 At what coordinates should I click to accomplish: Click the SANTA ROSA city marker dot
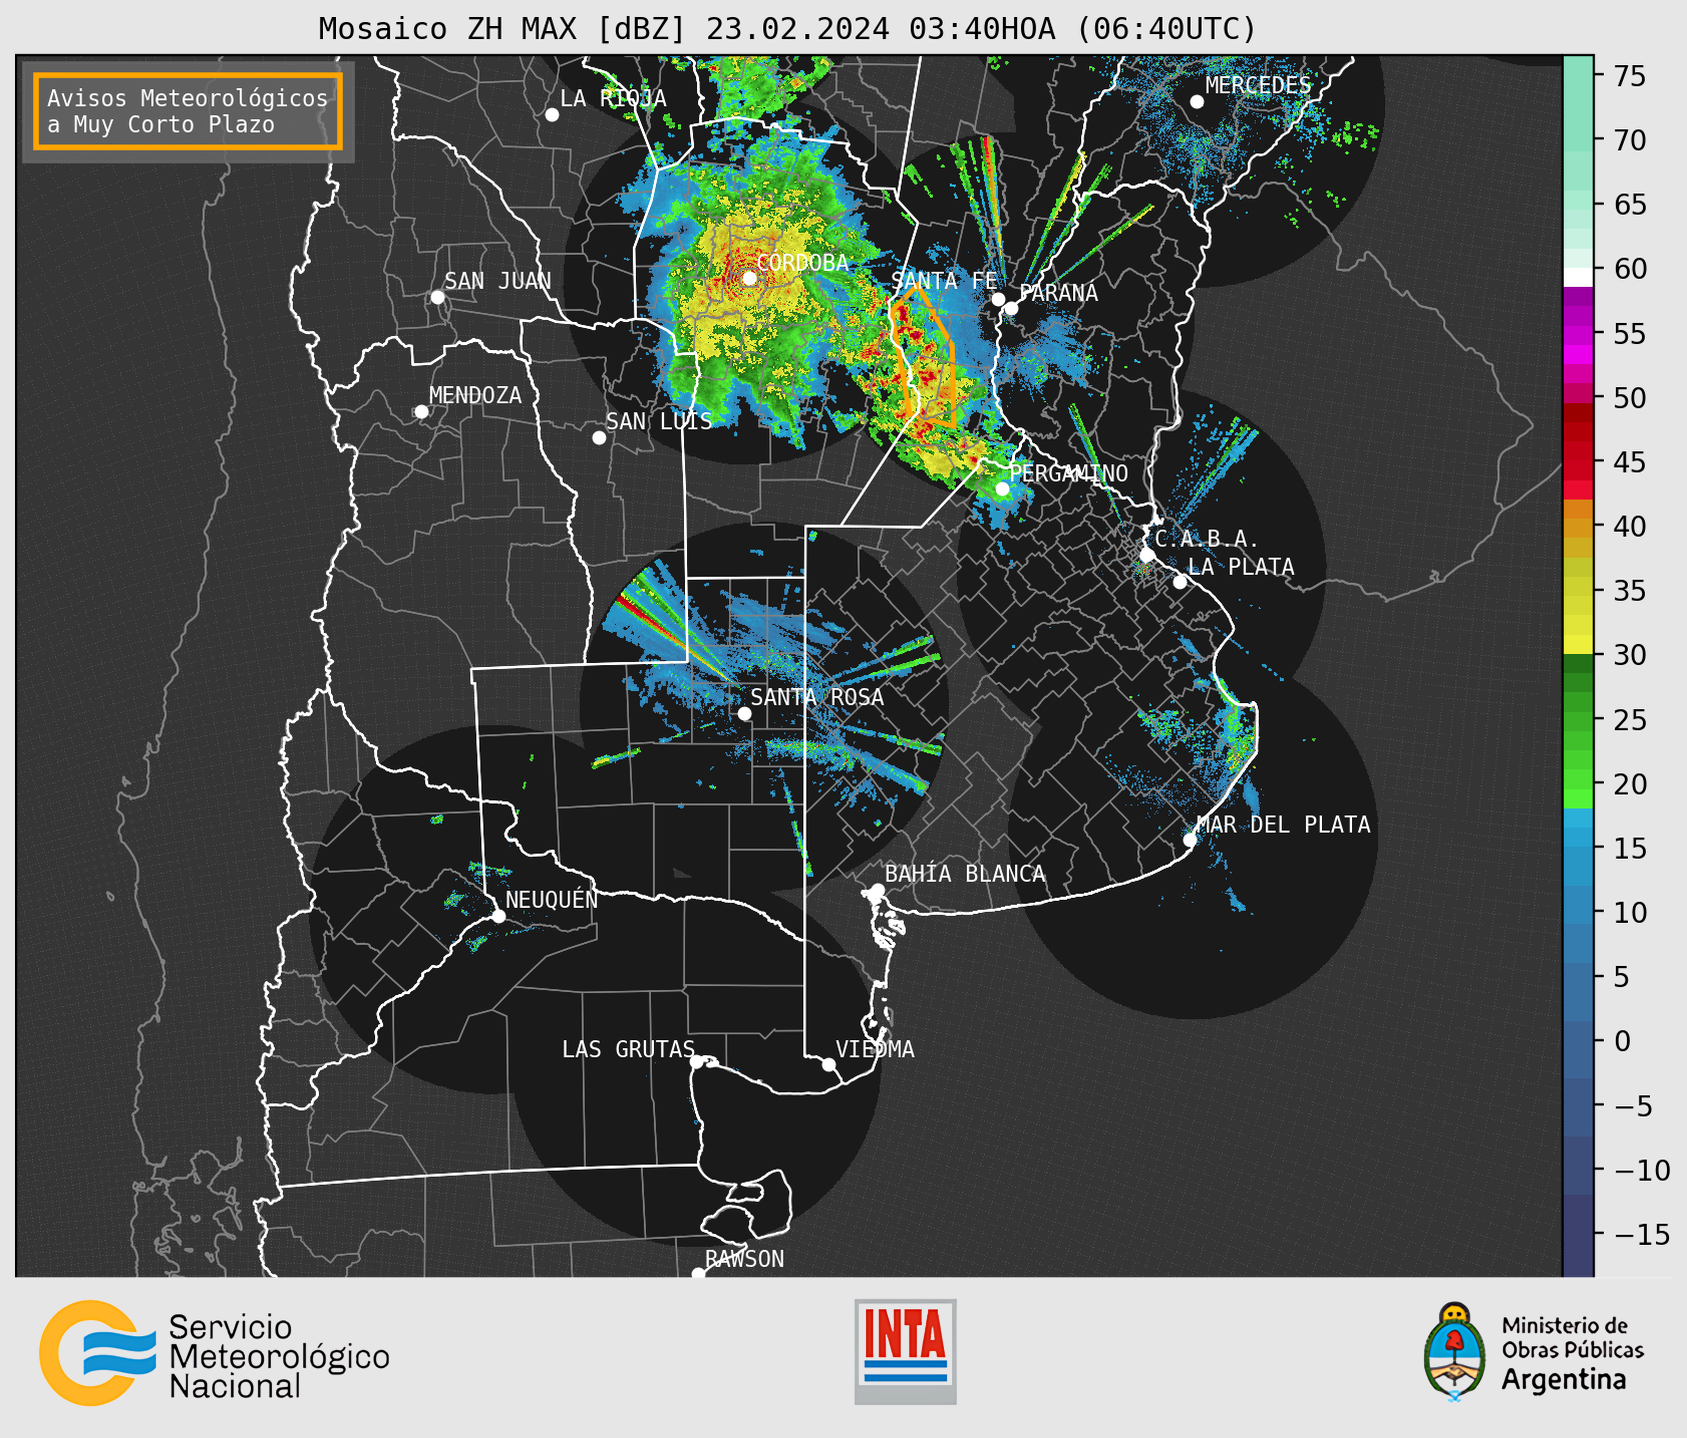(x=744, y=713)
